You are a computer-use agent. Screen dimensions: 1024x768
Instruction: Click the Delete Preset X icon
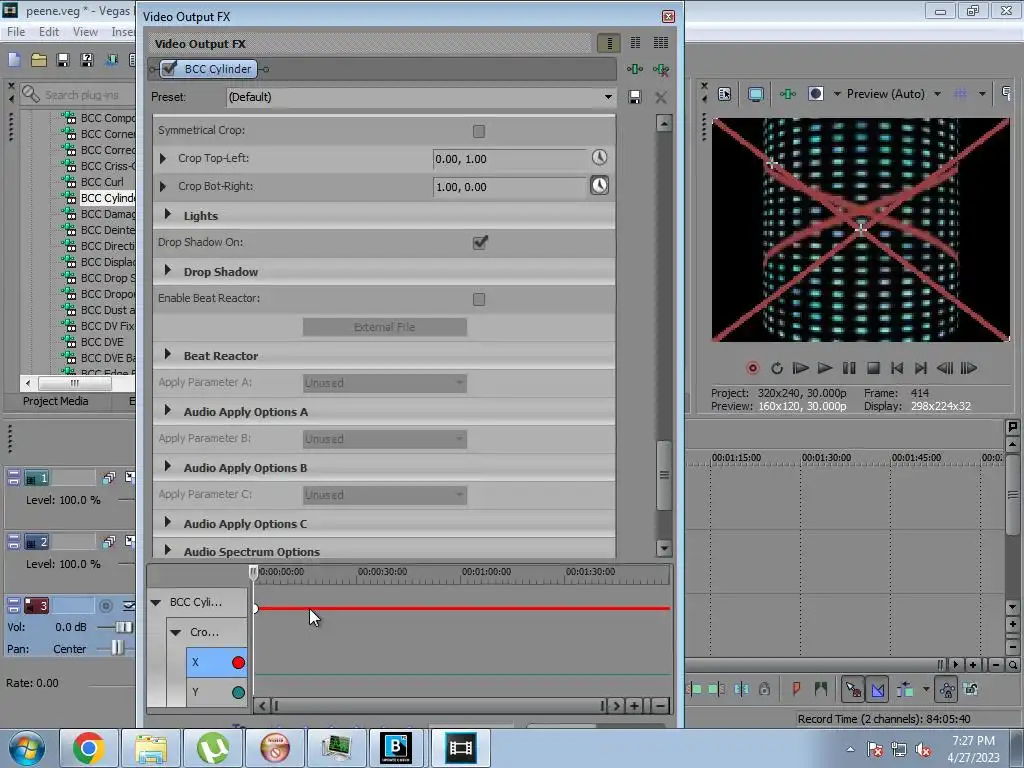pyautogui.click(x=661, y=97)
